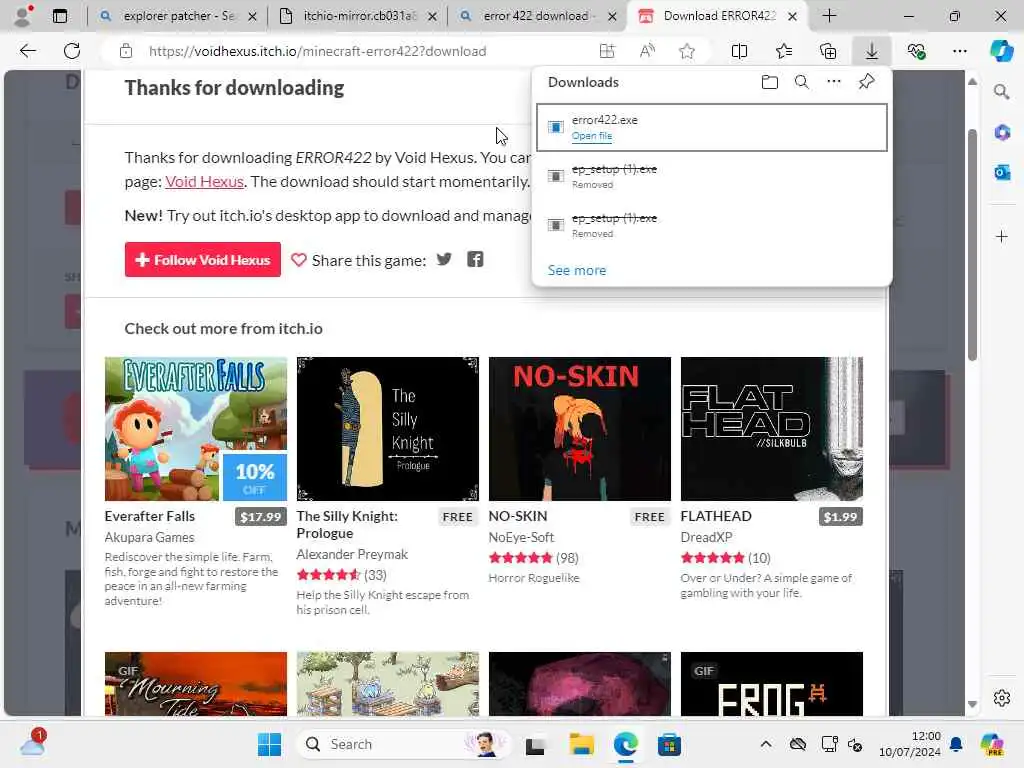
Task: Open File Explorer from taskbar
Action: pyautogui.click(x=581, y=744)
